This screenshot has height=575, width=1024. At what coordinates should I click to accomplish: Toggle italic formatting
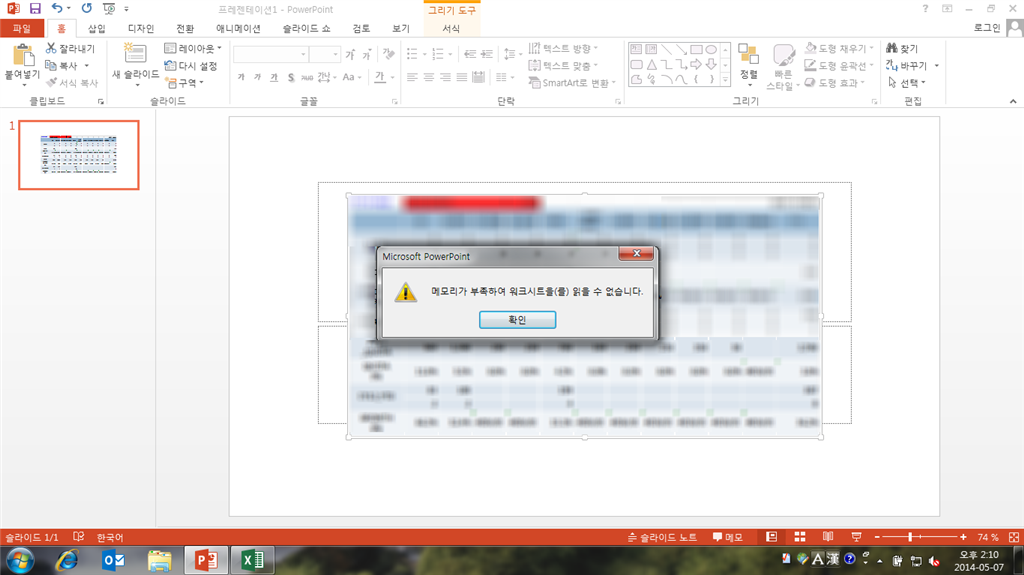pyautogui.click(x=257, y=77)
